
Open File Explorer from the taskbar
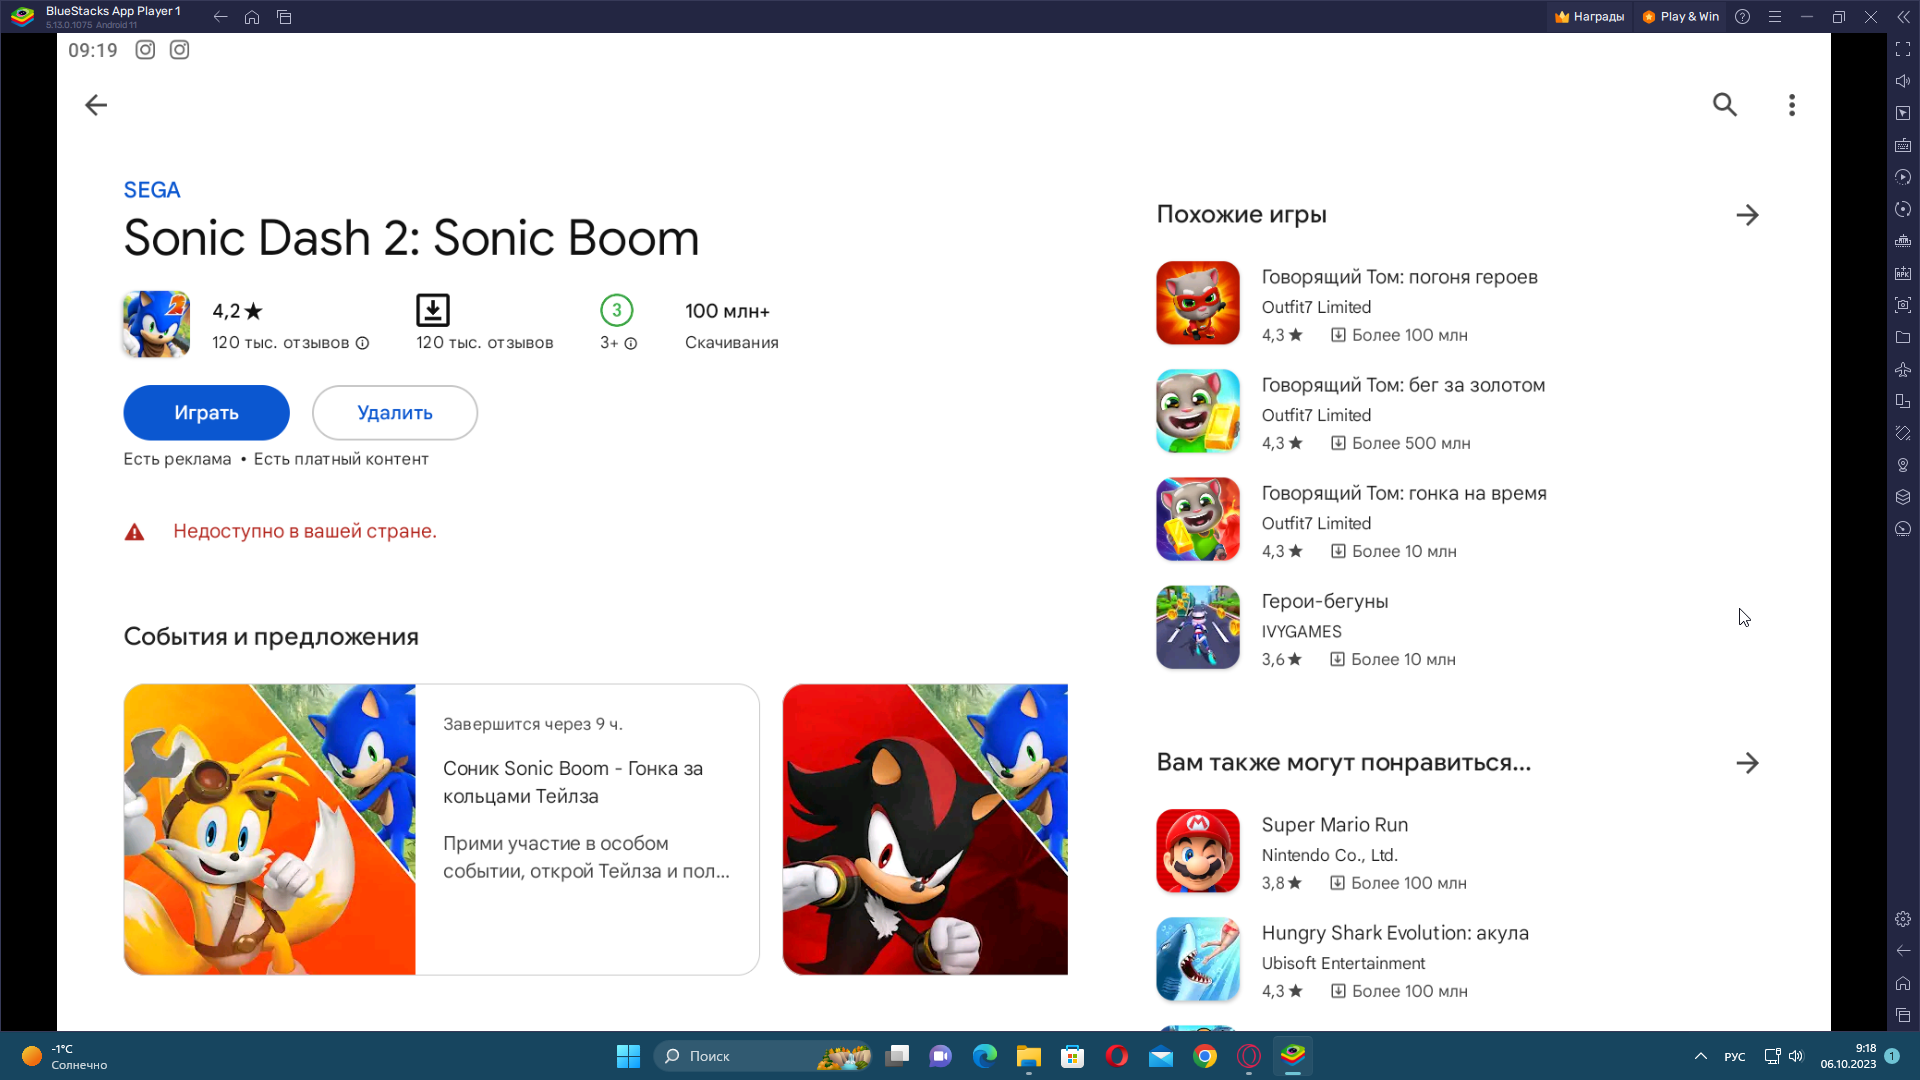click(x=1029, y=1056)
